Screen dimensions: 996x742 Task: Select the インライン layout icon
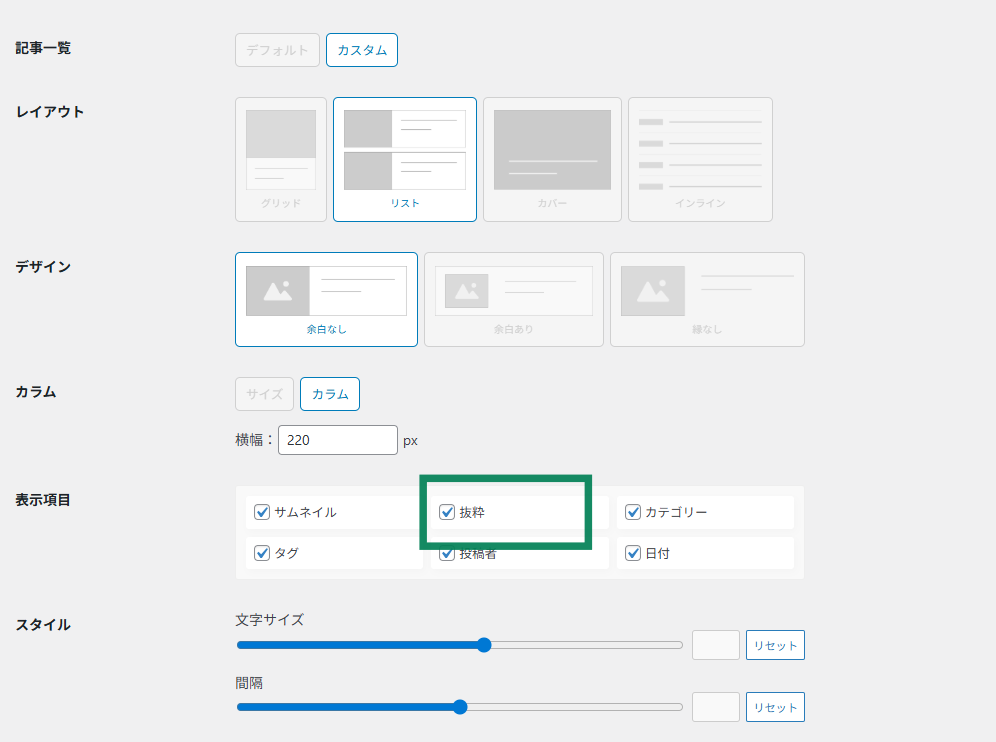pos(700,159)
